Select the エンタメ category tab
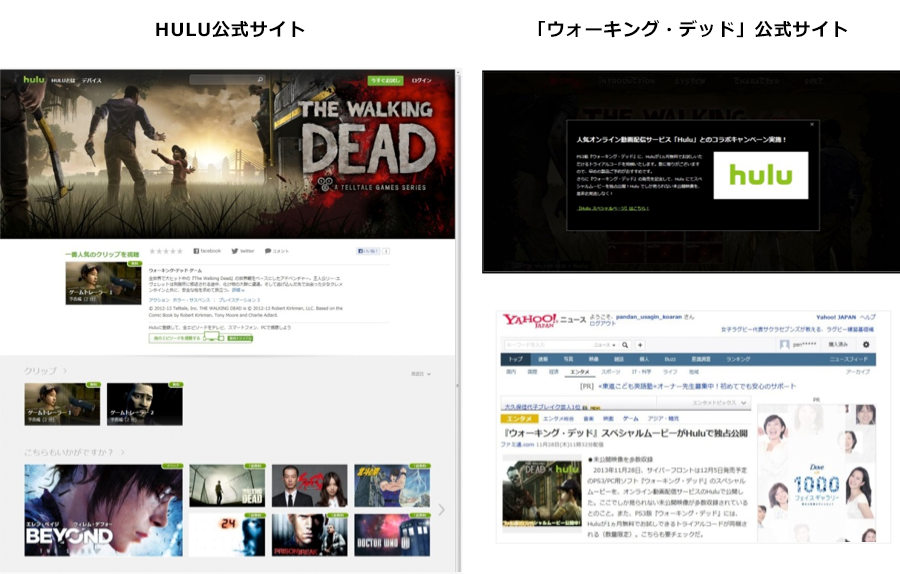900x574 pixels. [x=579, y=372]
